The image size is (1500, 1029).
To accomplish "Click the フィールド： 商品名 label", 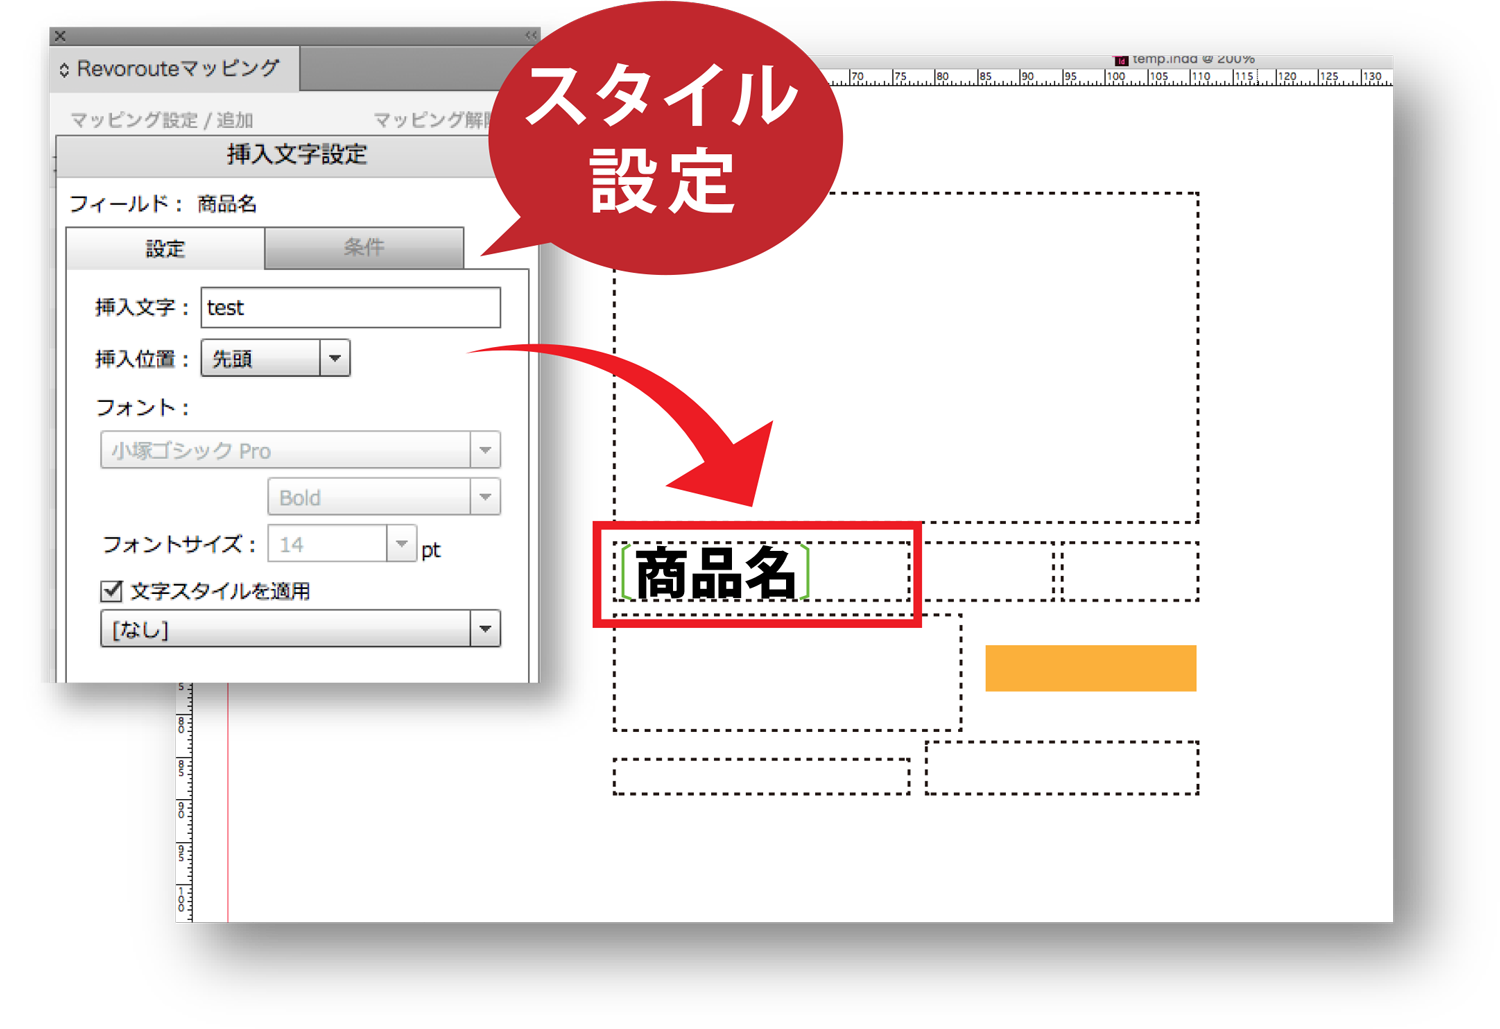I will click(x=163, y=204).
